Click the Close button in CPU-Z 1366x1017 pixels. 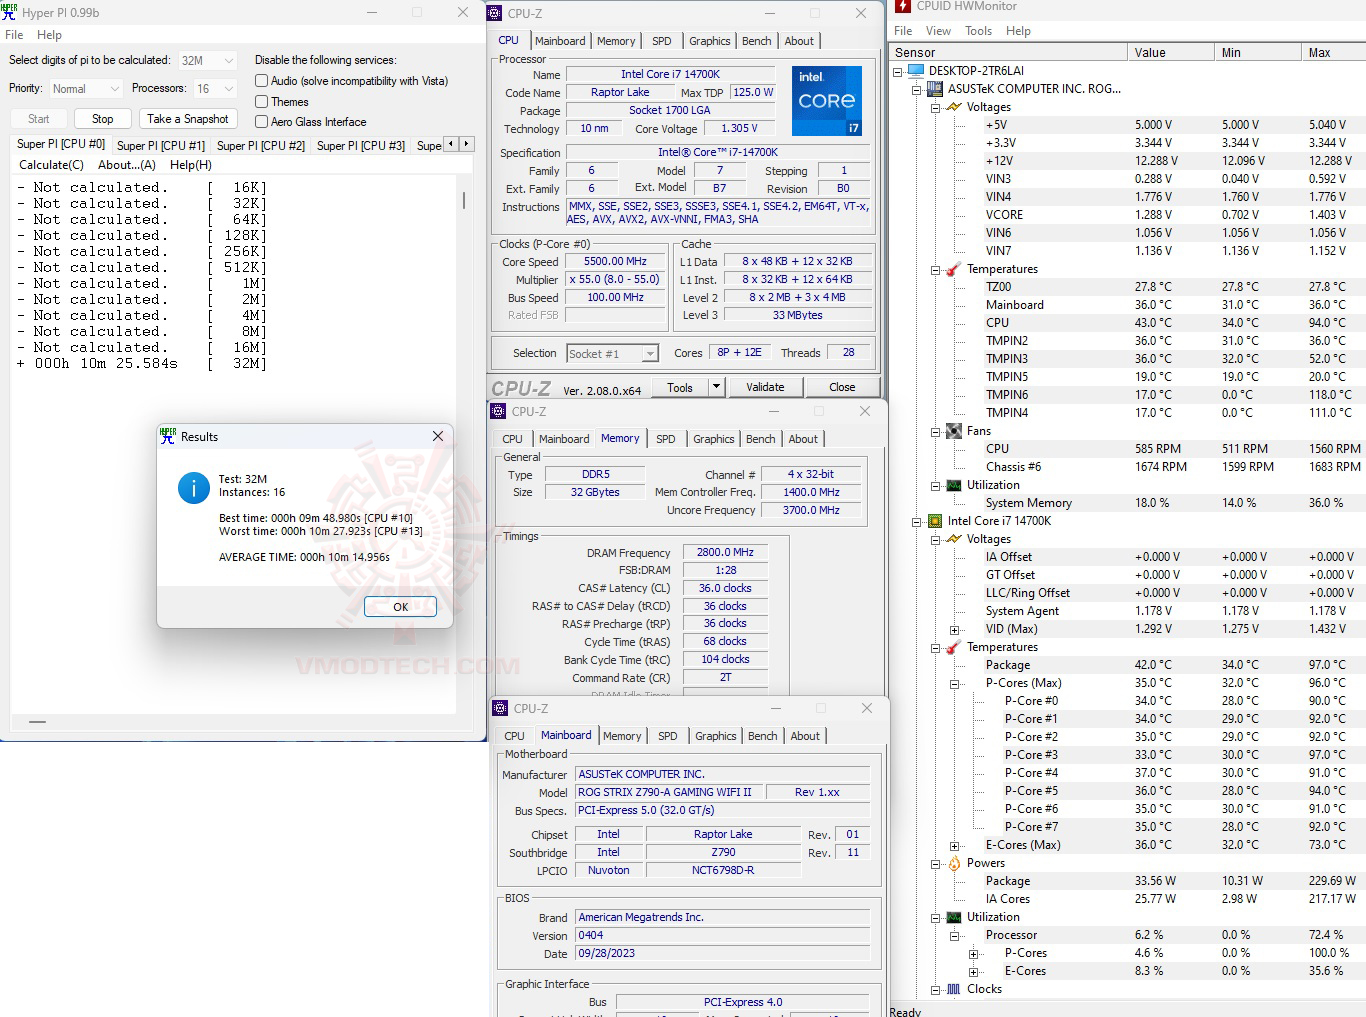click(x=842, y=387)
